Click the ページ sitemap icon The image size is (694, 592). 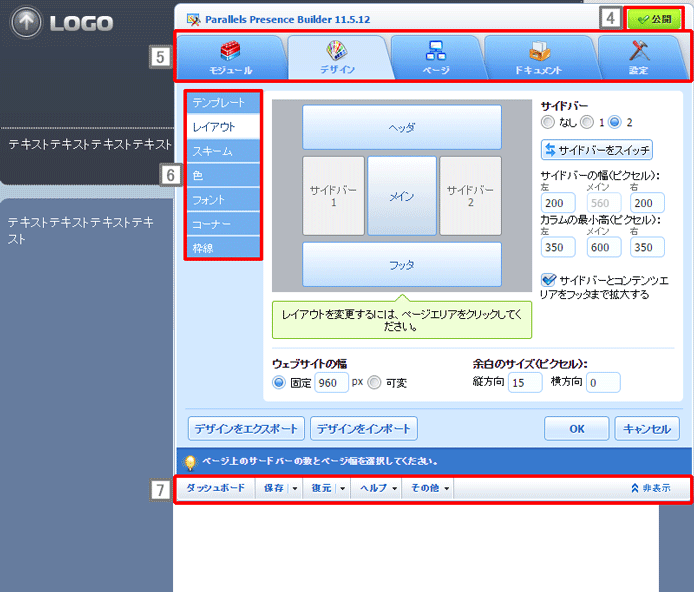click(x=435, y=51)
